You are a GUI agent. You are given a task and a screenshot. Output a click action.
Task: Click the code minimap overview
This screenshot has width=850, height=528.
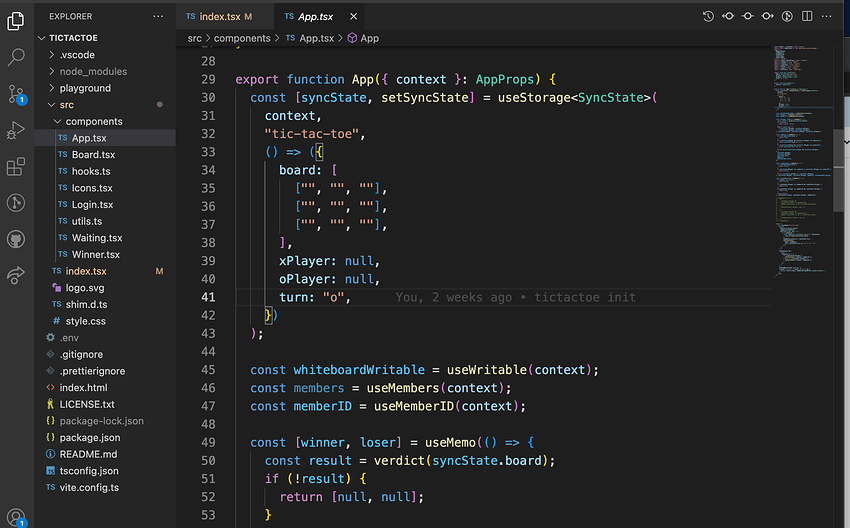[802, 163]
